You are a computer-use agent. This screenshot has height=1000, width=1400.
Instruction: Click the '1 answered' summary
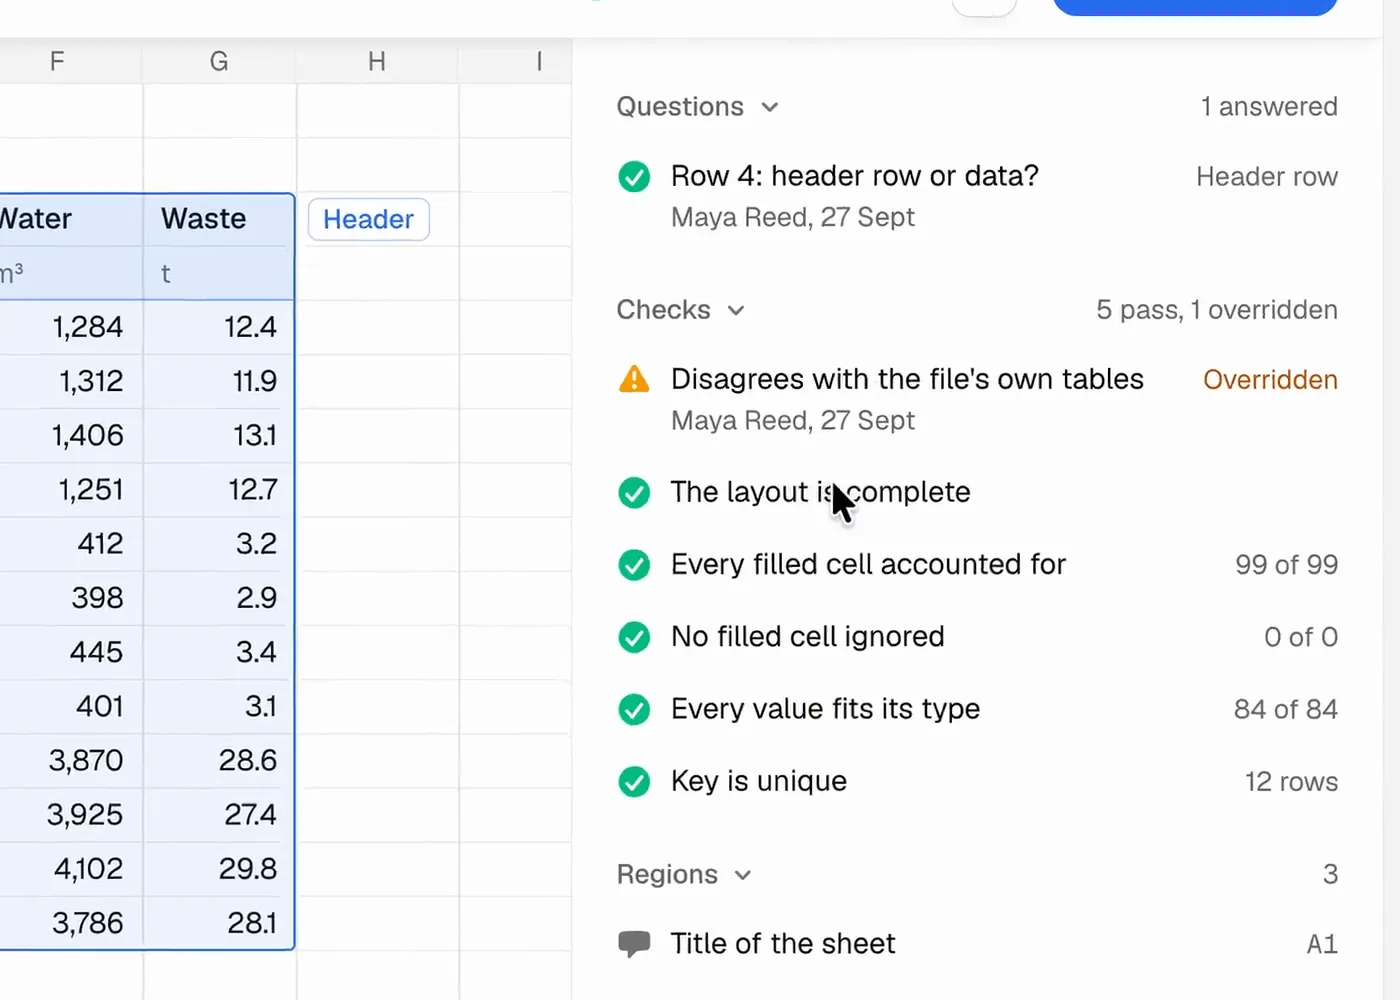point(1269,107)
